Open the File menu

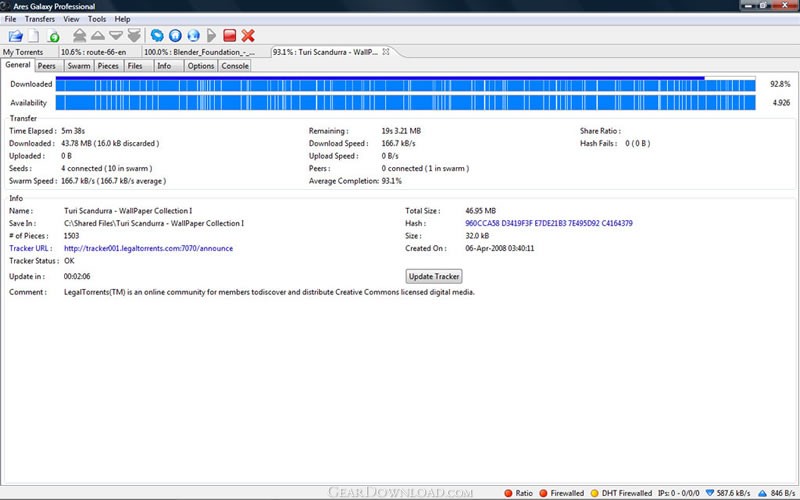coord(10,19)
